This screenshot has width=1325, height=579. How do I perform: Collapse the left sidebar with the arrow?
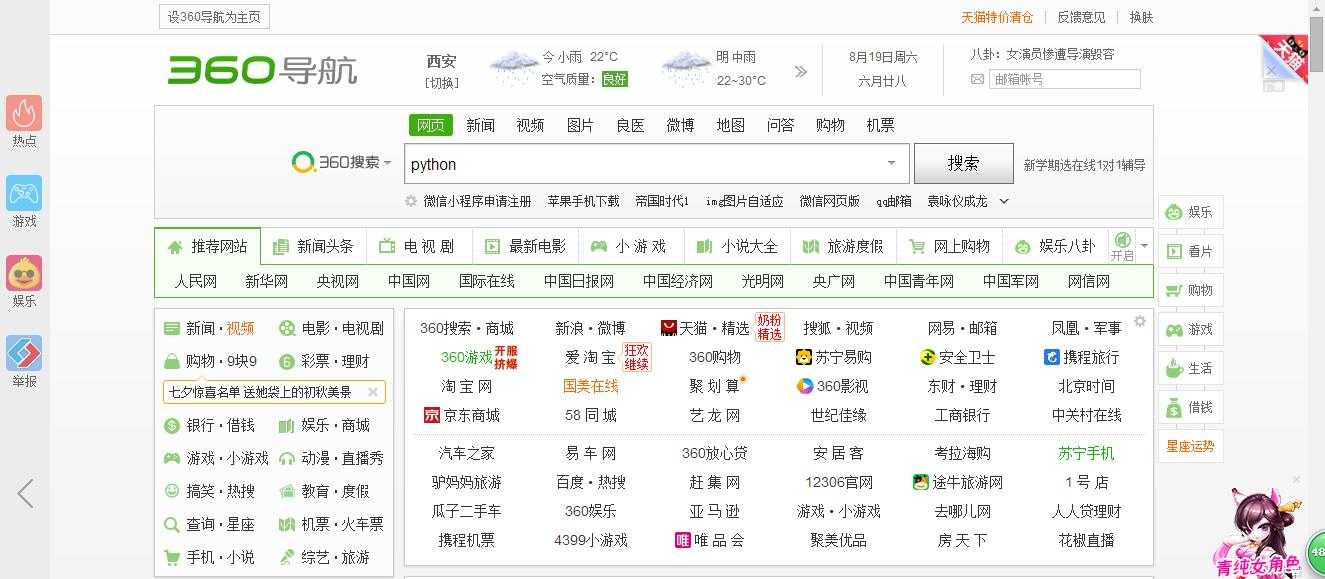25,493
